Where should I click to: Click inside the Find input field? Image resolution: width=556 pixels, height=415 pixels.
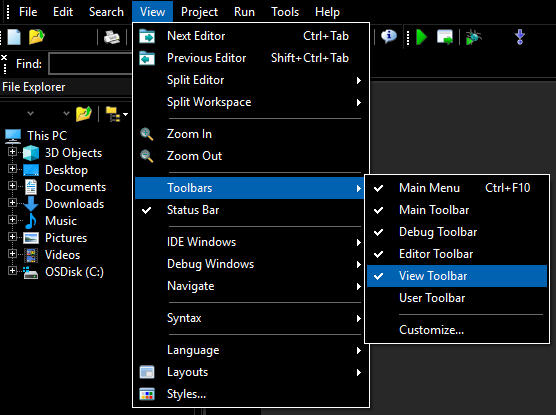(90, 64)
